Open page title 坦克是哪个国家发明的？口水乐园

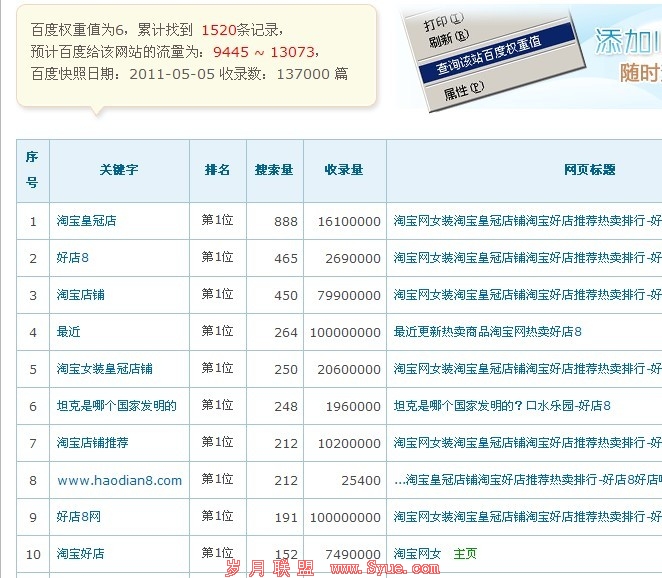point(501,405)
